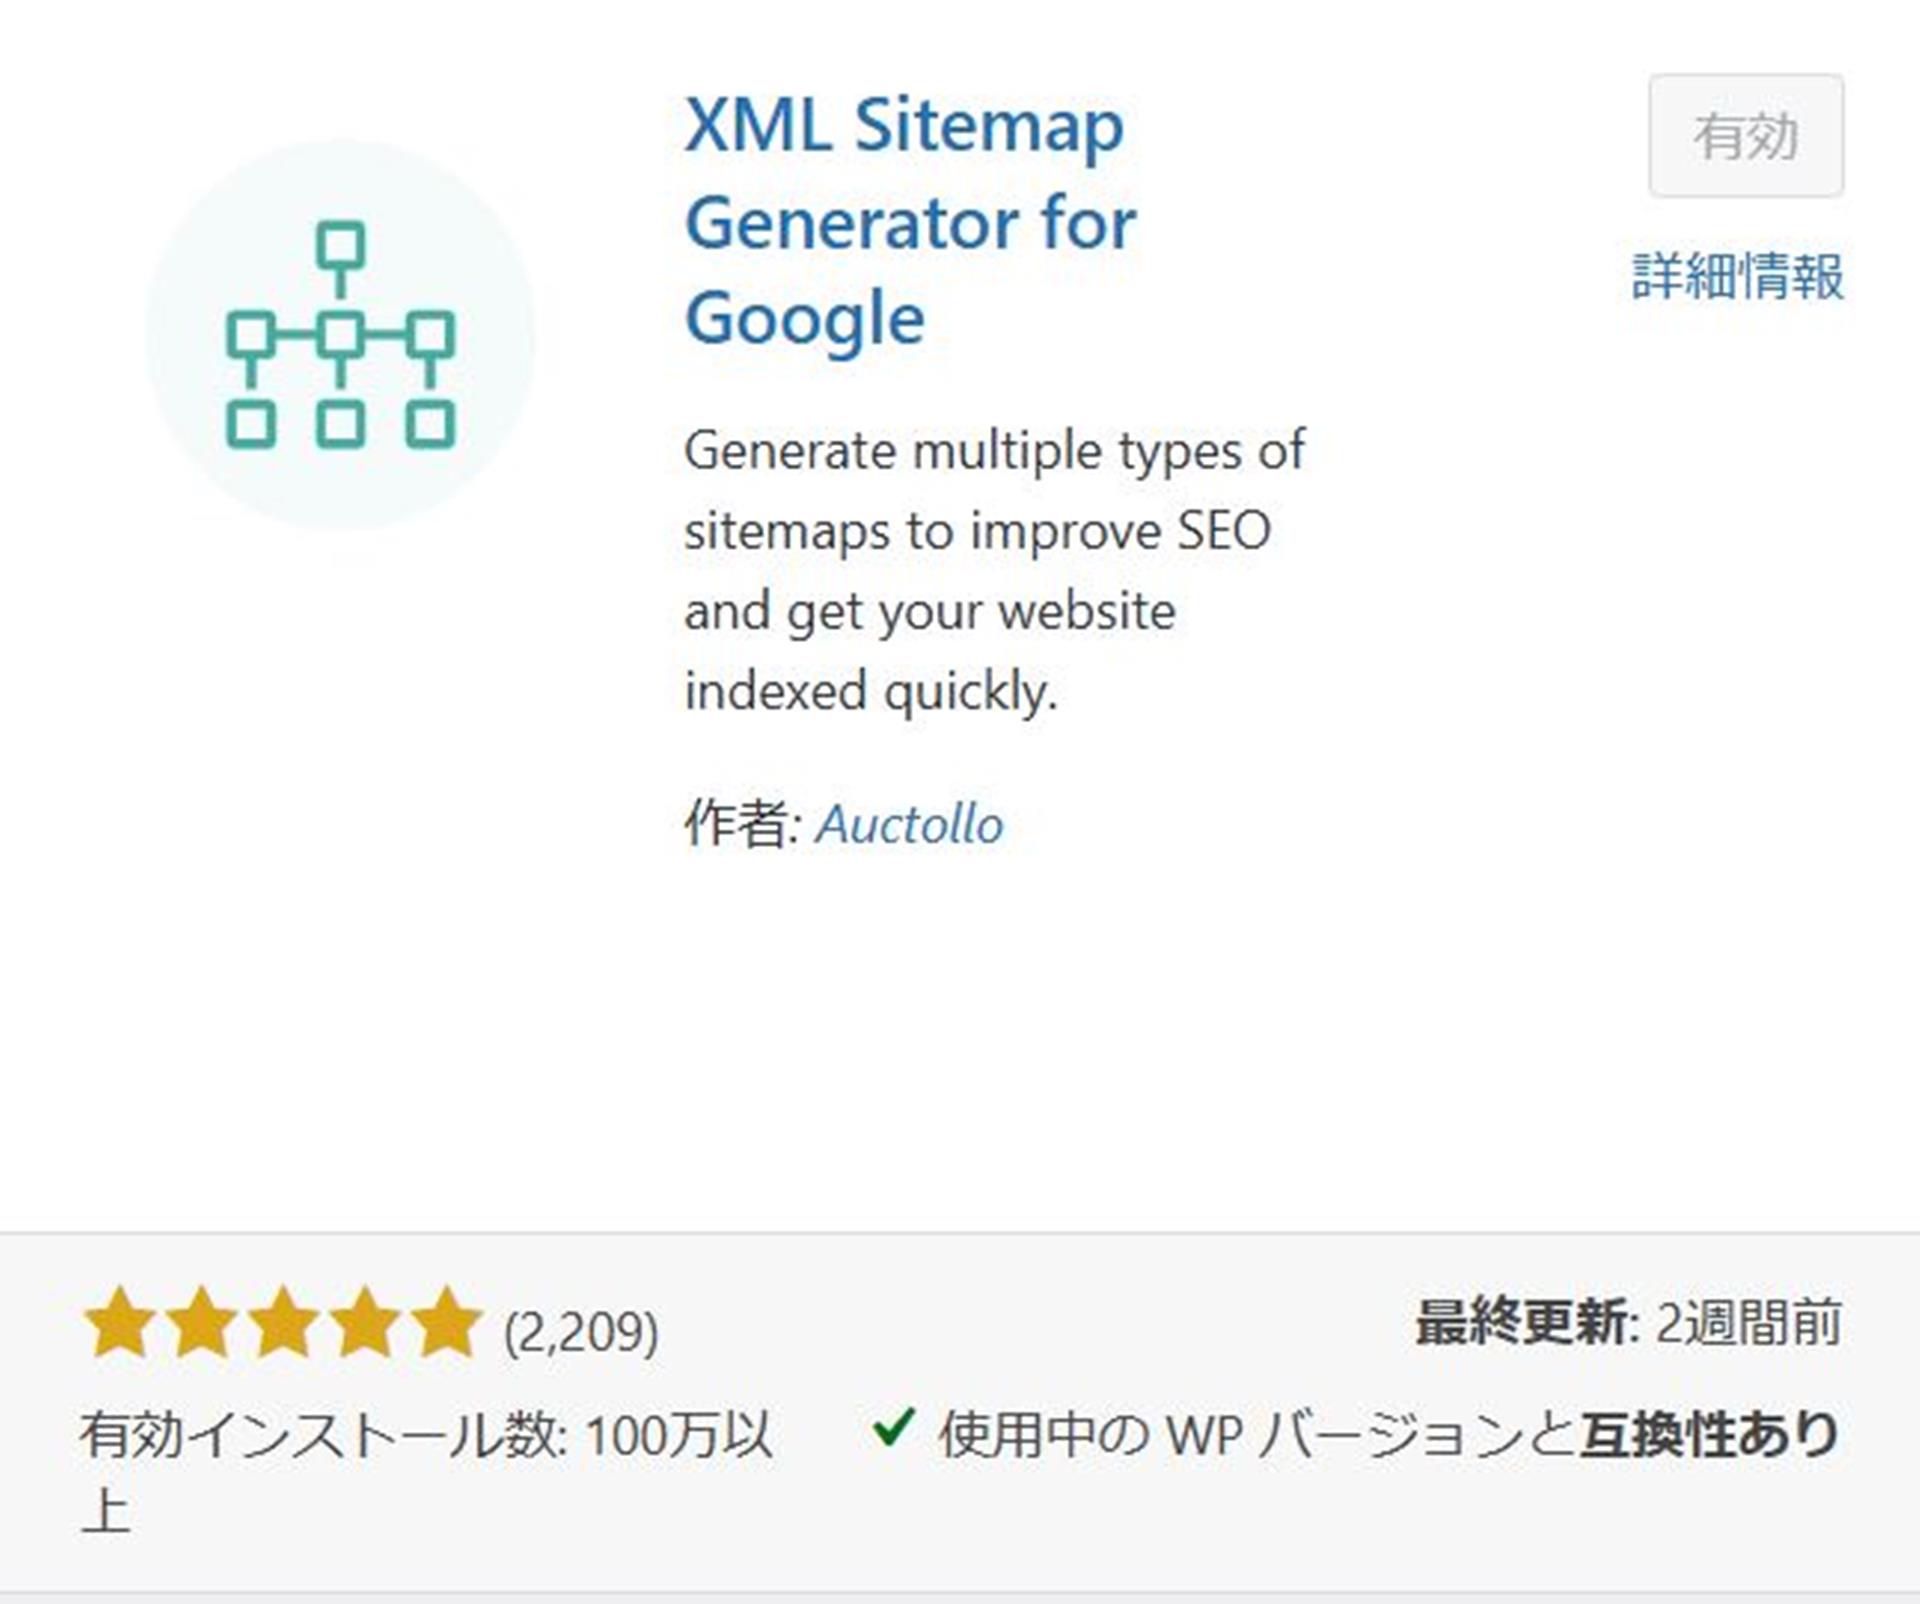
Task: Click the sitemap diagram plugin icon
Action: click(340, 334)
